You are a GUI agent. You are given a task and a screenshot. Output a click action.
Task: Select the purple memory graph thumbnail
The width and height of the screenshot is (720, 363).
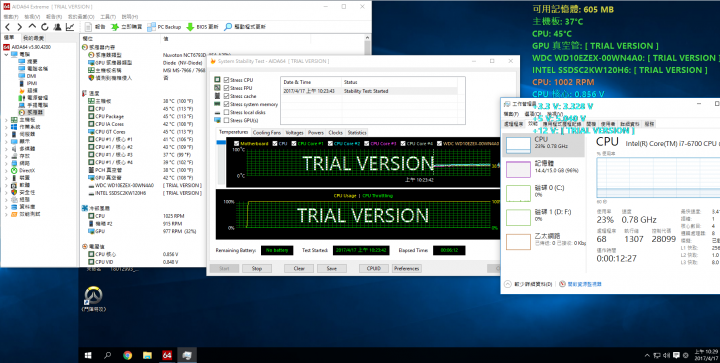point(518,169)
